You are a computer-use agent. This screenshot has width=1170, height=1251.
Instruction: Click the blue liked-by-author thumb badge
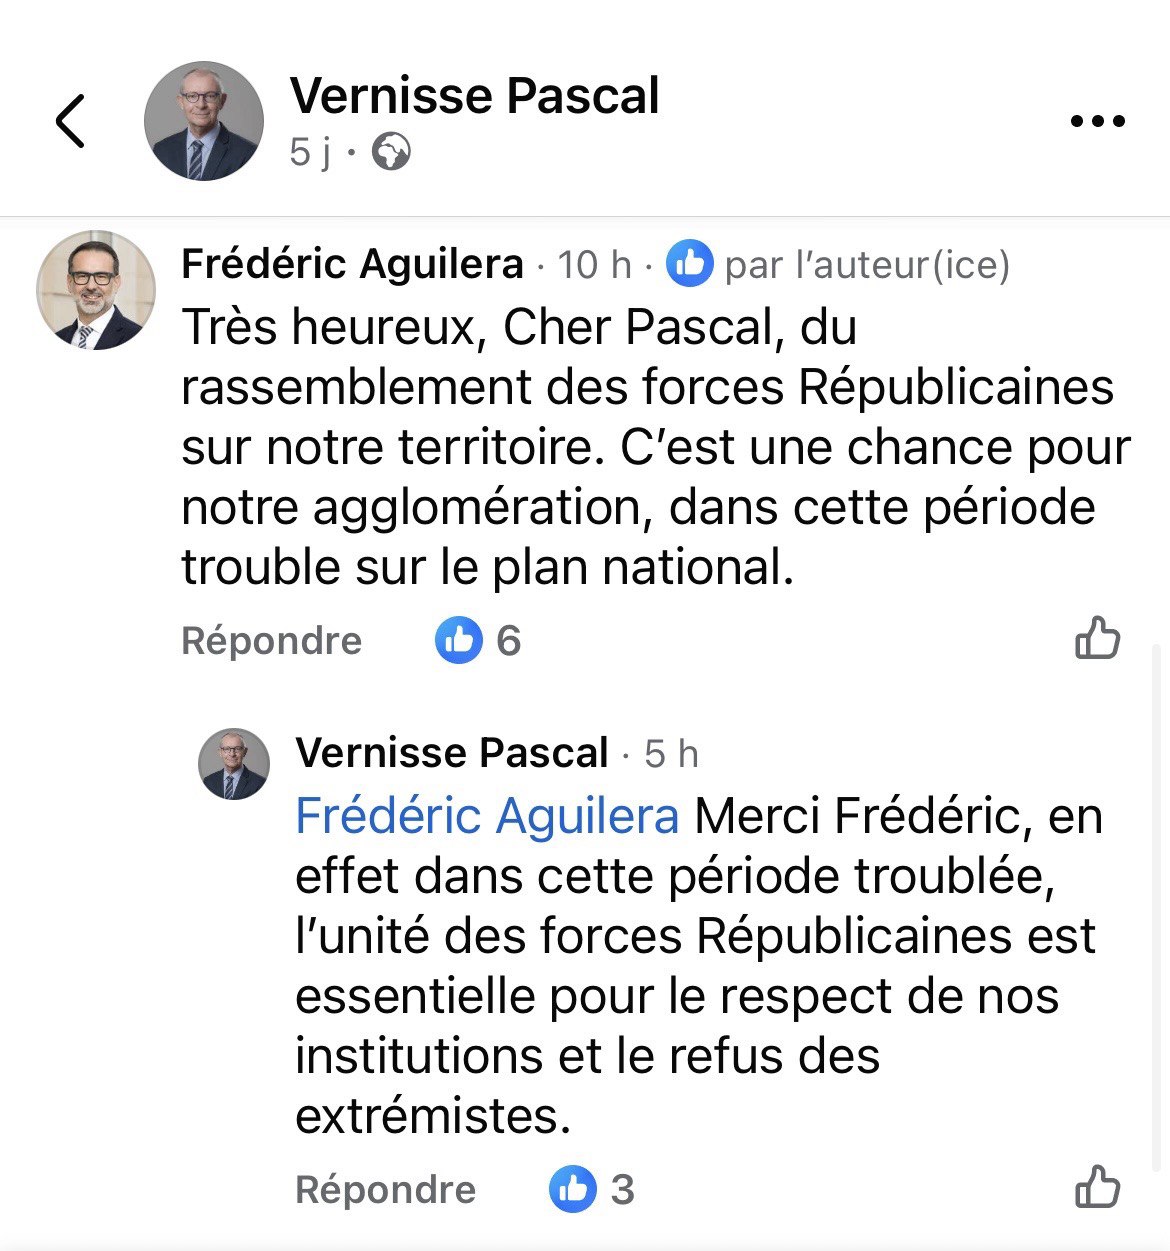[x=690, y=265]
